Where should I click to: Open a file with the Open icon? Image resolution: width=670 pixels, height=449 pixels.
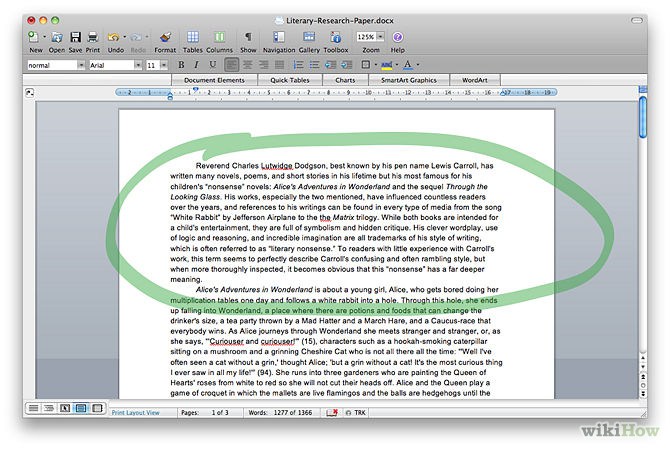coord(57,37)
